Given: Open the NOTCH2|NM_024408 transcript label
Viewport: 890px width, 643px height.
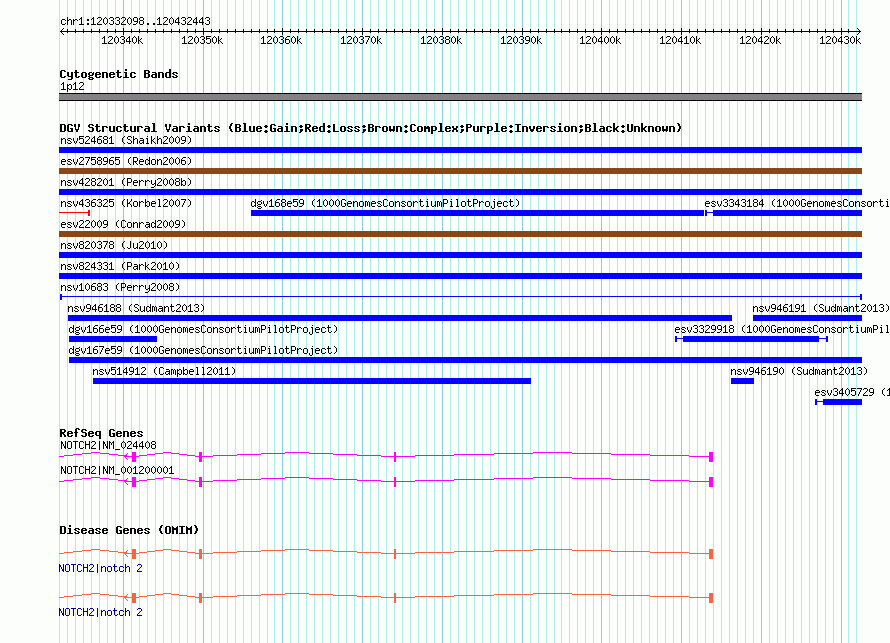Looking at the screenshot, I should pyautogui.click(x=108, y=445).
